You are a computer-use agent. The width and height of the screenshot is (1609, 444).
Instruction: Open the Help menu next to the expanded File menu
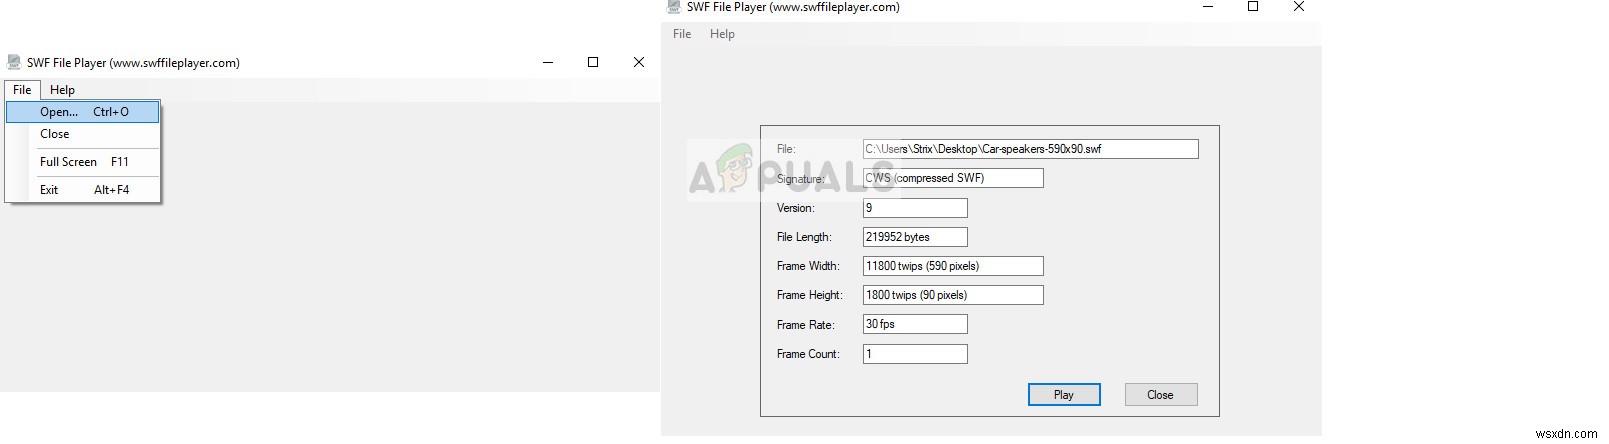[62, 90]
